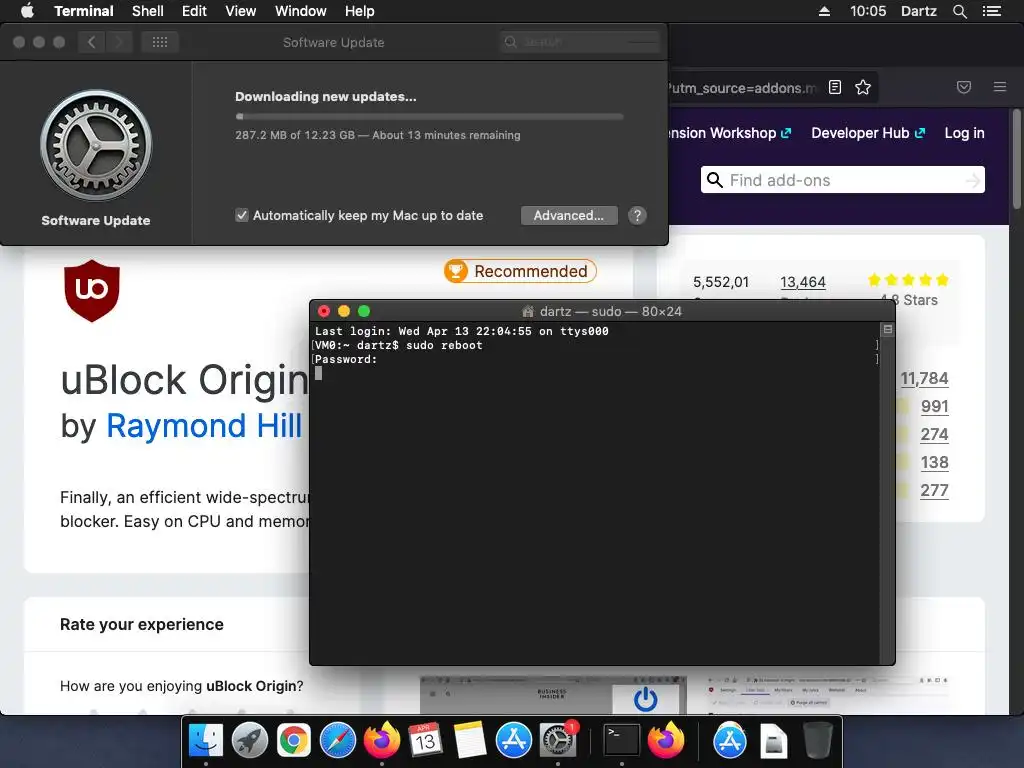Open the View menu
The height and width of the screenshot is (768, 1024).
click(240, 11)
